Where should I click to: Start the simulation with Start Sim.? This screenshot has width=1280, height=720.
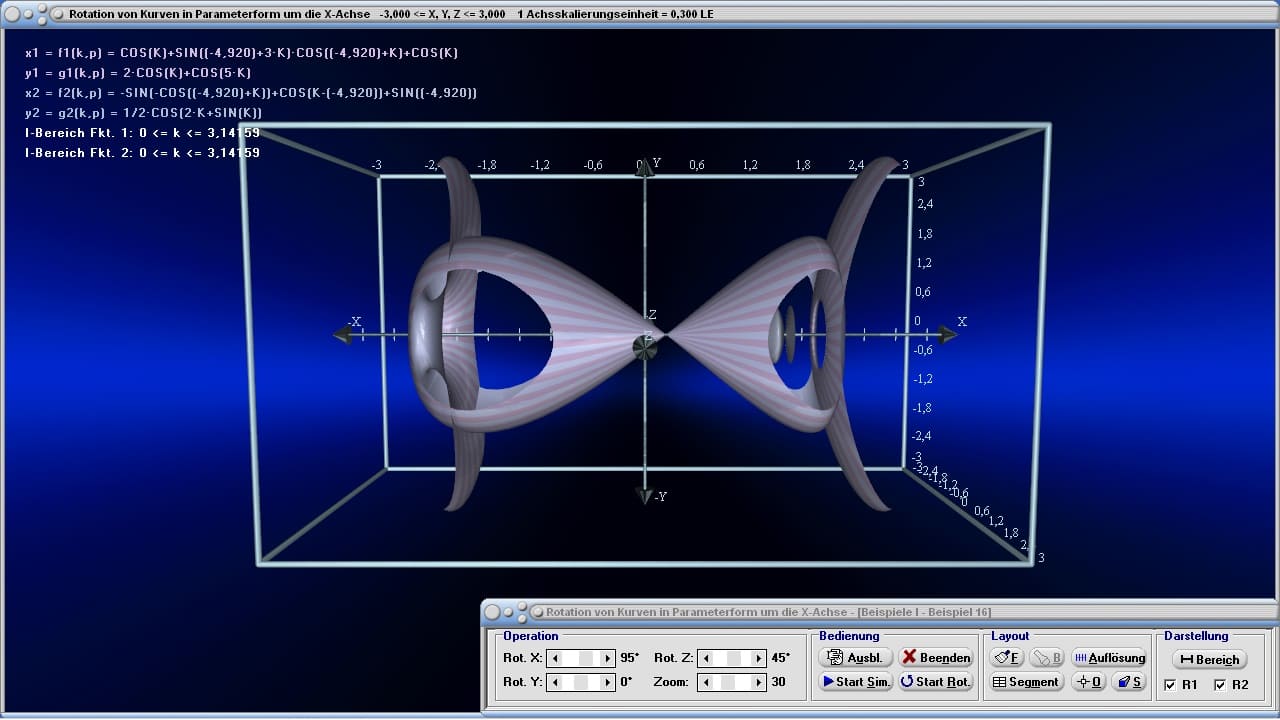(x=855, y=682)
